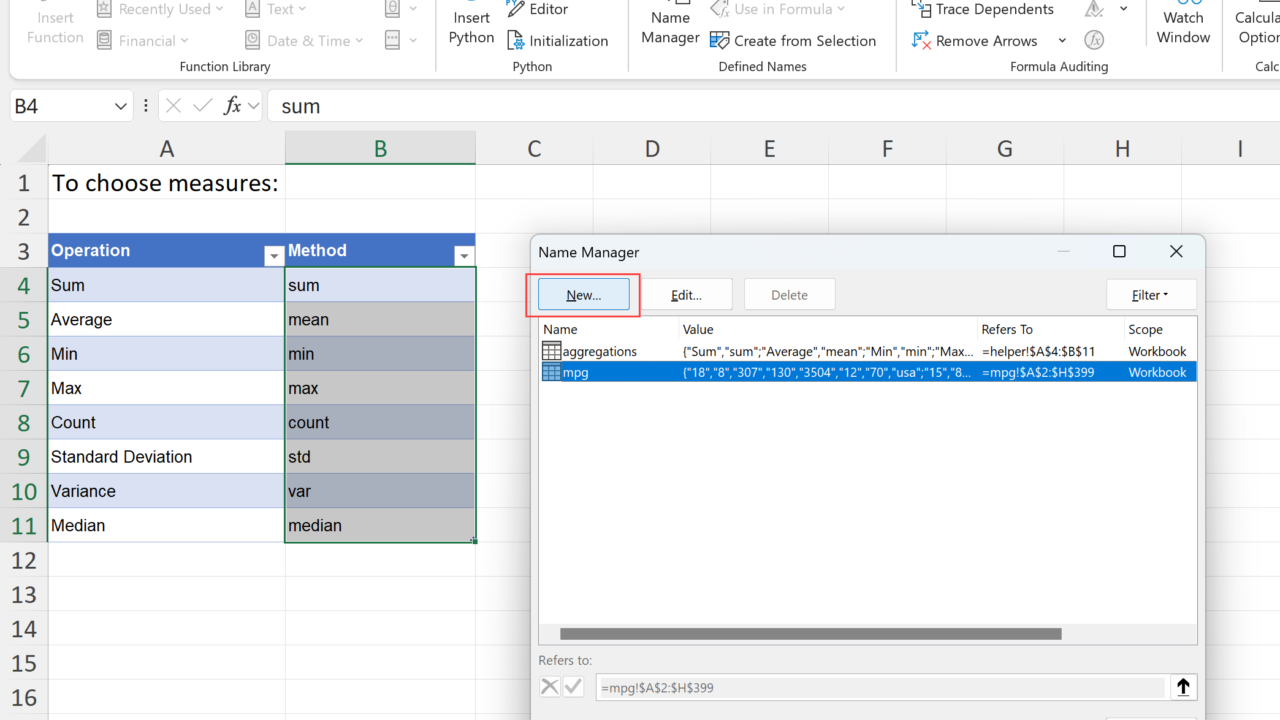This screenshot has height=720, width=1280.
Task: Open the Filter dropdown in Name Manager
Action: (1150, 295)
